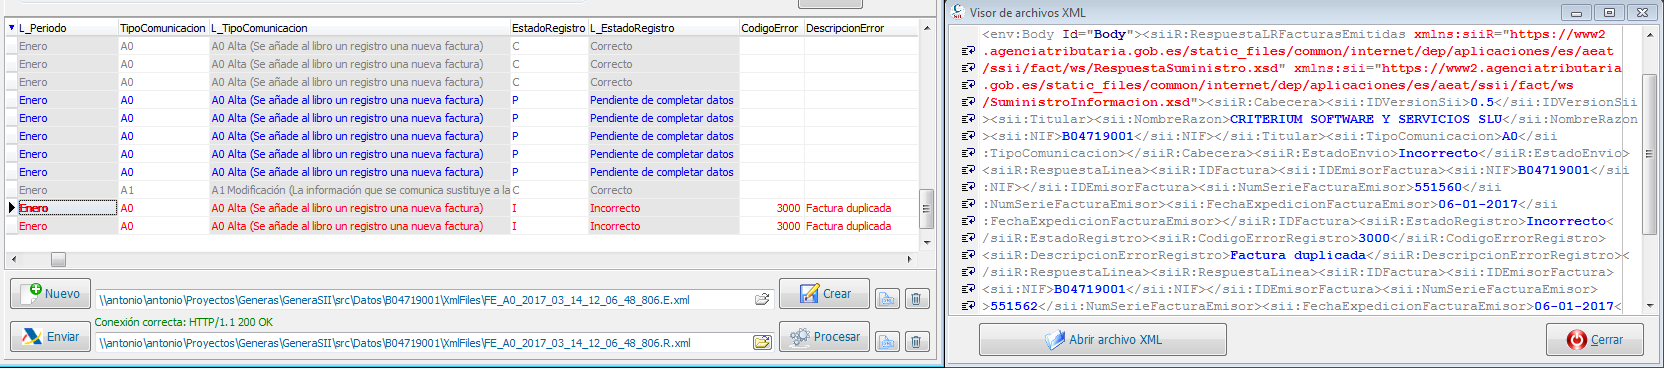The height and width of the screenshot is (368, 1664).
Task: Click the Enviar button
Action: 51,337
